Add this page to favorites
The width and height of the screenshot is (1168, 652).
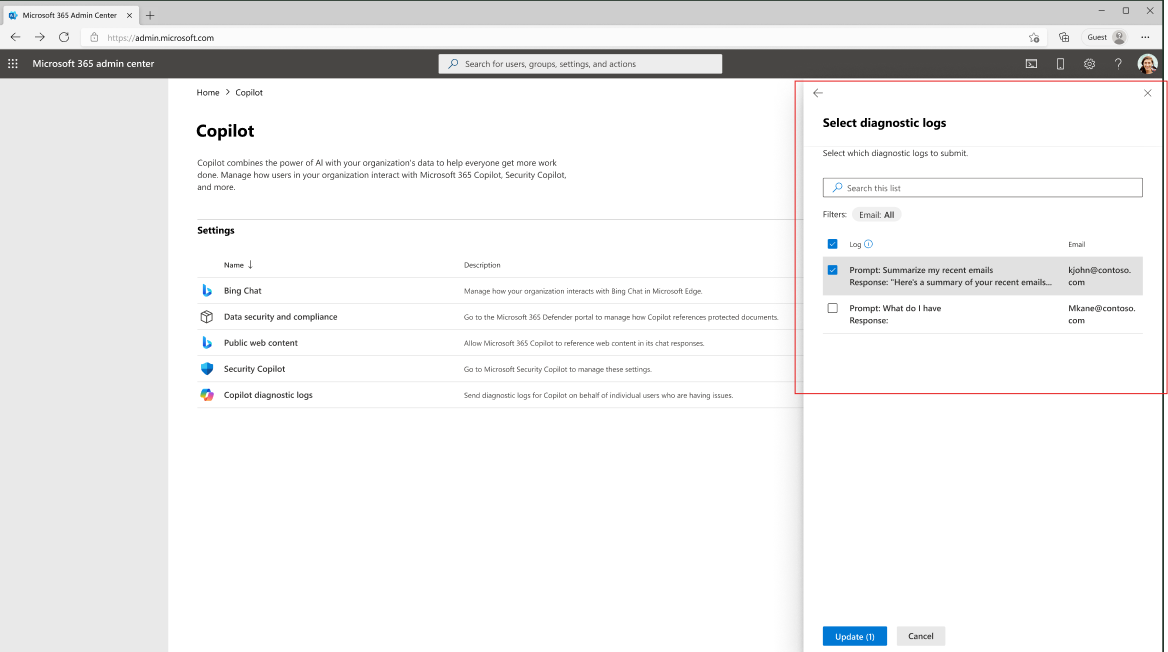pyautogui.click(x=1034, y=37)
